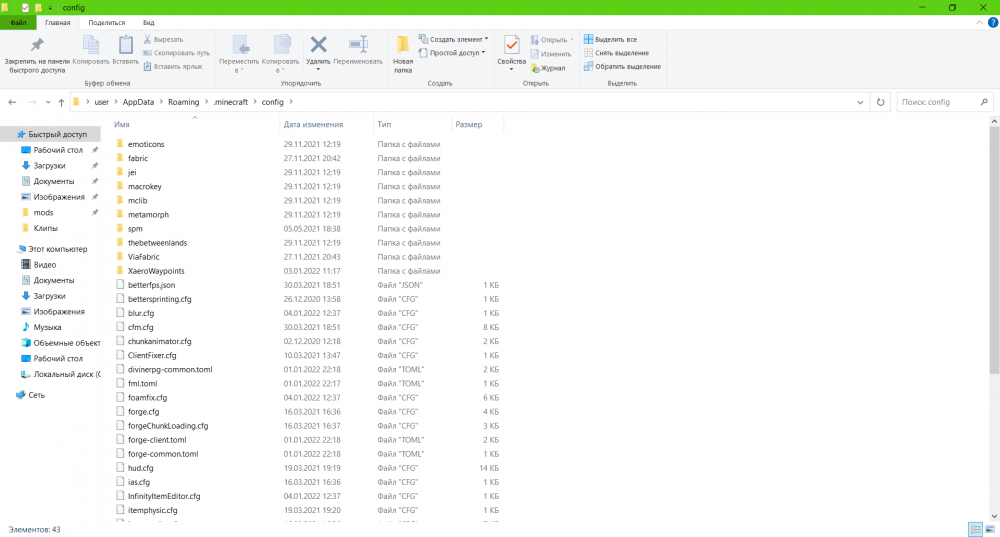Screen dimensions: 1000x537
Task: Switch to the Поделиться ribbon tab
Action: (107, 22)
